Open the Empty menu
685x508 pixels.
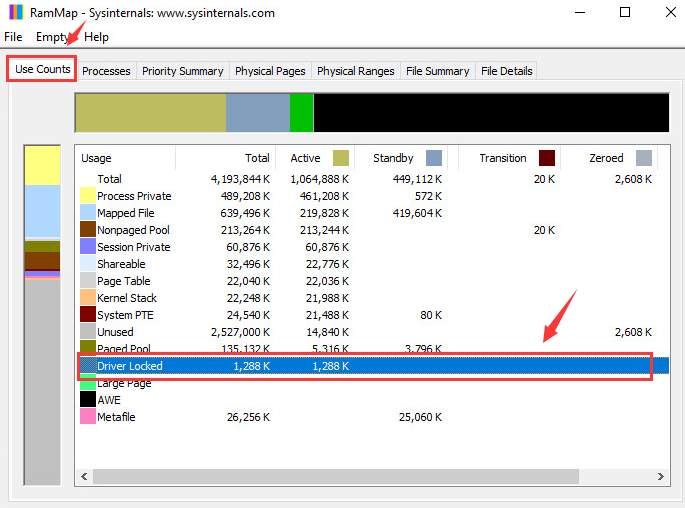pyautogui.click(x=52, y=37)
